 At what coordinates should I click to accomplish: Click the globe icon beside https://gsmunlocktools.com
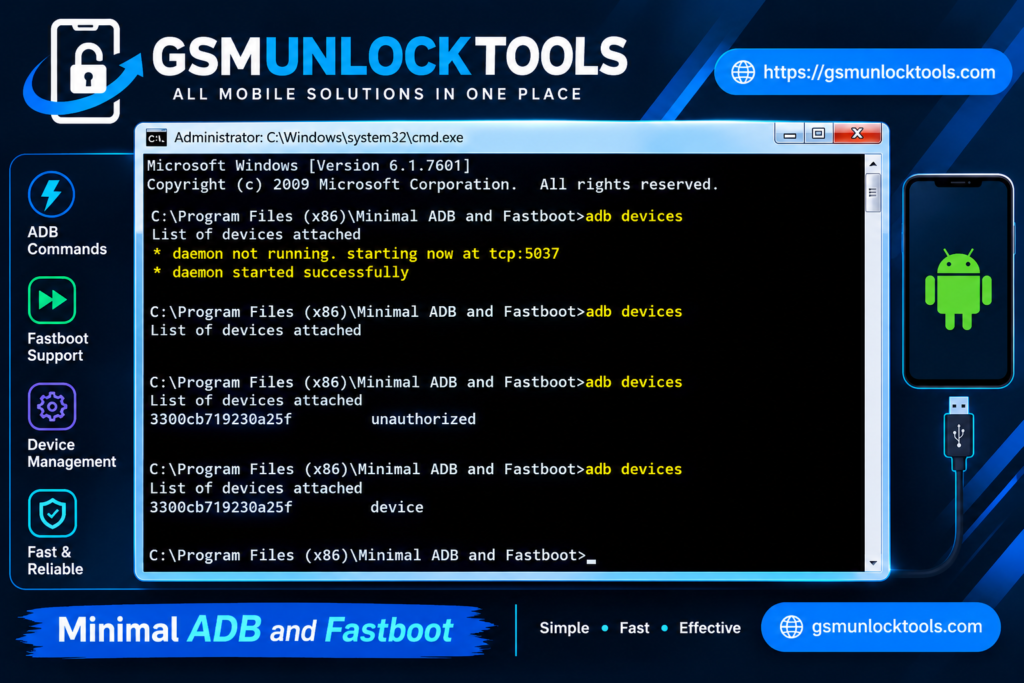click(743, 72)
